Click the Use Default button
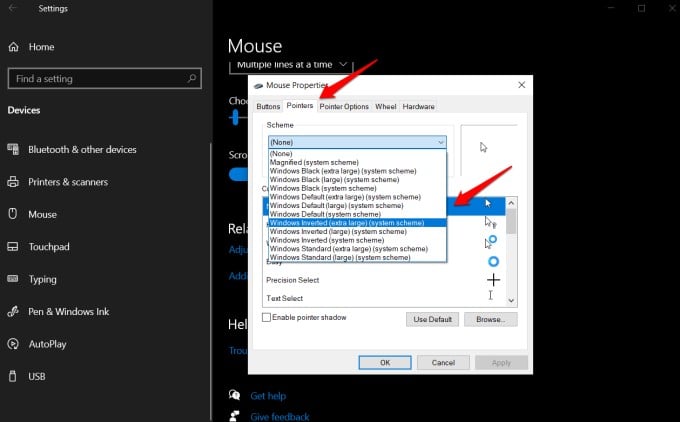Viewport: 680px width, 422px height. 432,319
